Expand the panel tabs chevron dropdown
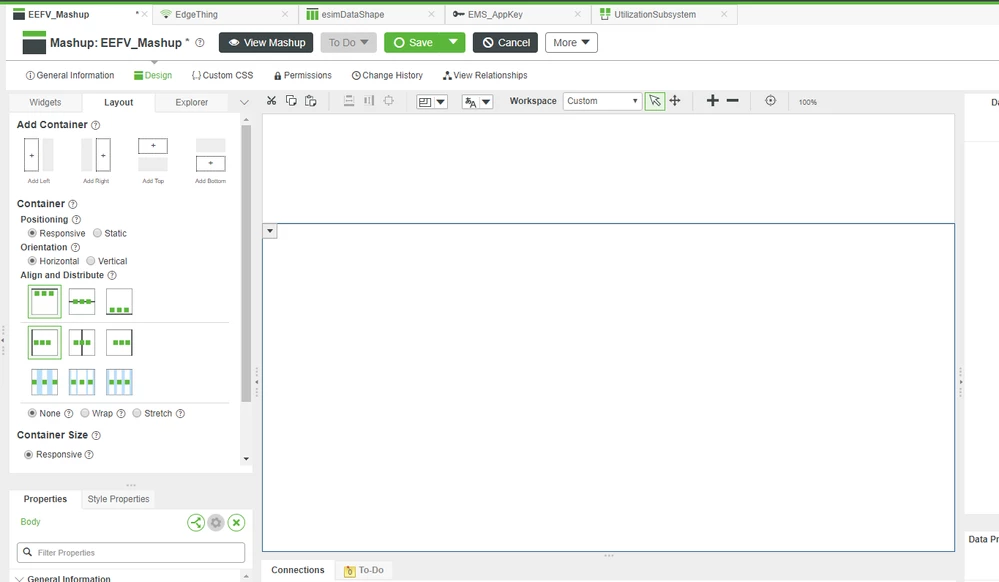This screenshot has width=999, height=582. tap(244, 102)
